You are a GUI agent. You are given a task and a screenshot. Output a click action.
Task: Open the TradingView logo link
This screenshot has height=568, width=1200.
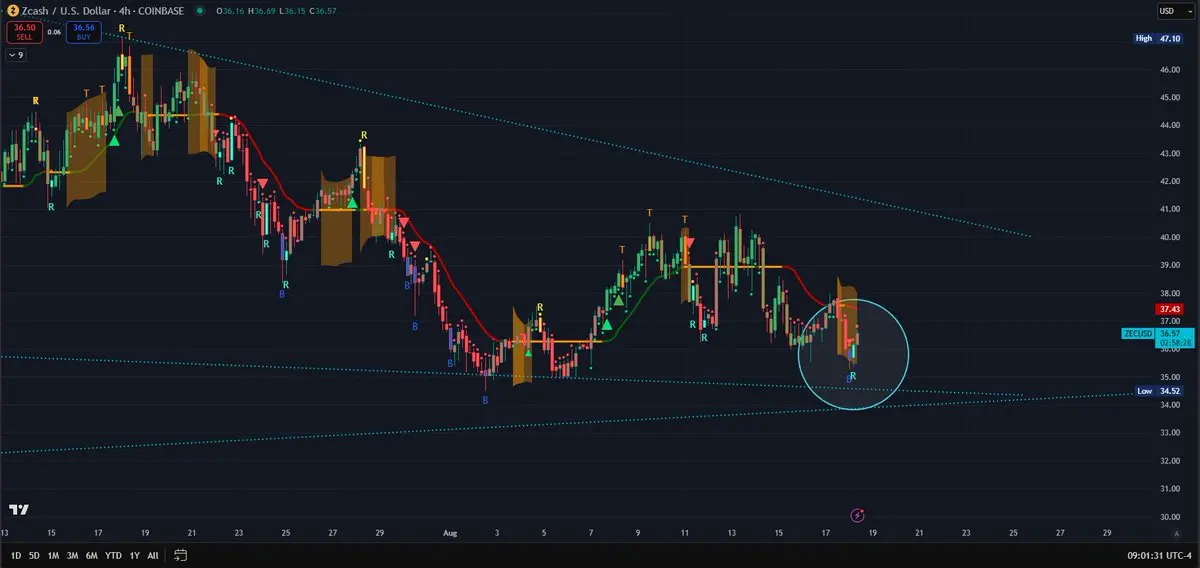click(x=18, y=510)
